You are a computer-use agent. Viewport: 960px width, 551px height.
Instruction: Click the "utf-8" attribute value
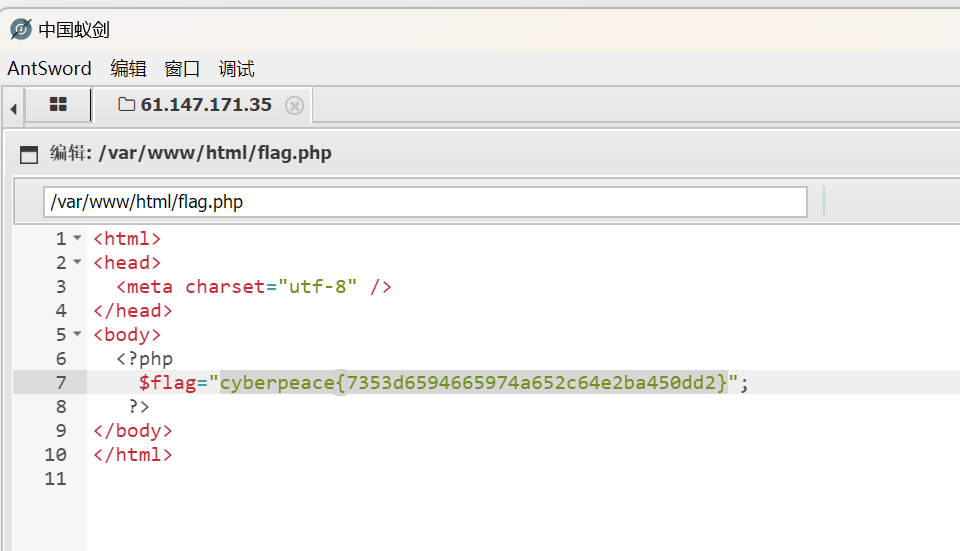pyautogui.click(x=318, y=287)
